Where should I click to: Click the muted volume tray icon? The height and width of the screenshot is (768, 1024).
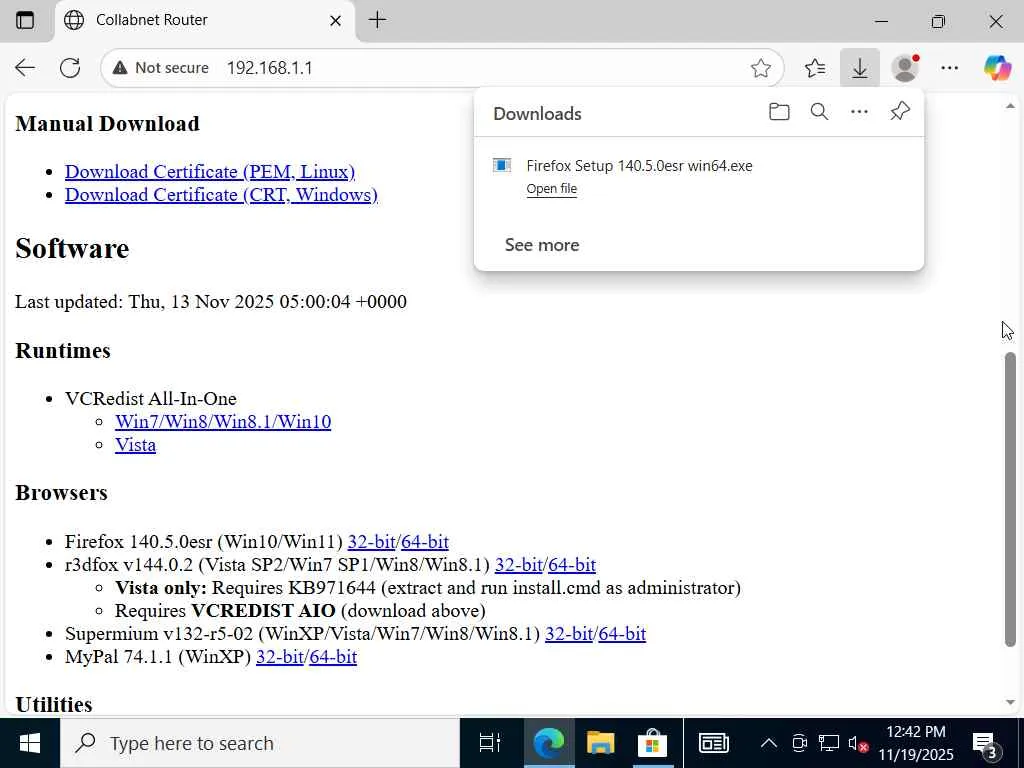pyautogui.click(x=857, y=743)
